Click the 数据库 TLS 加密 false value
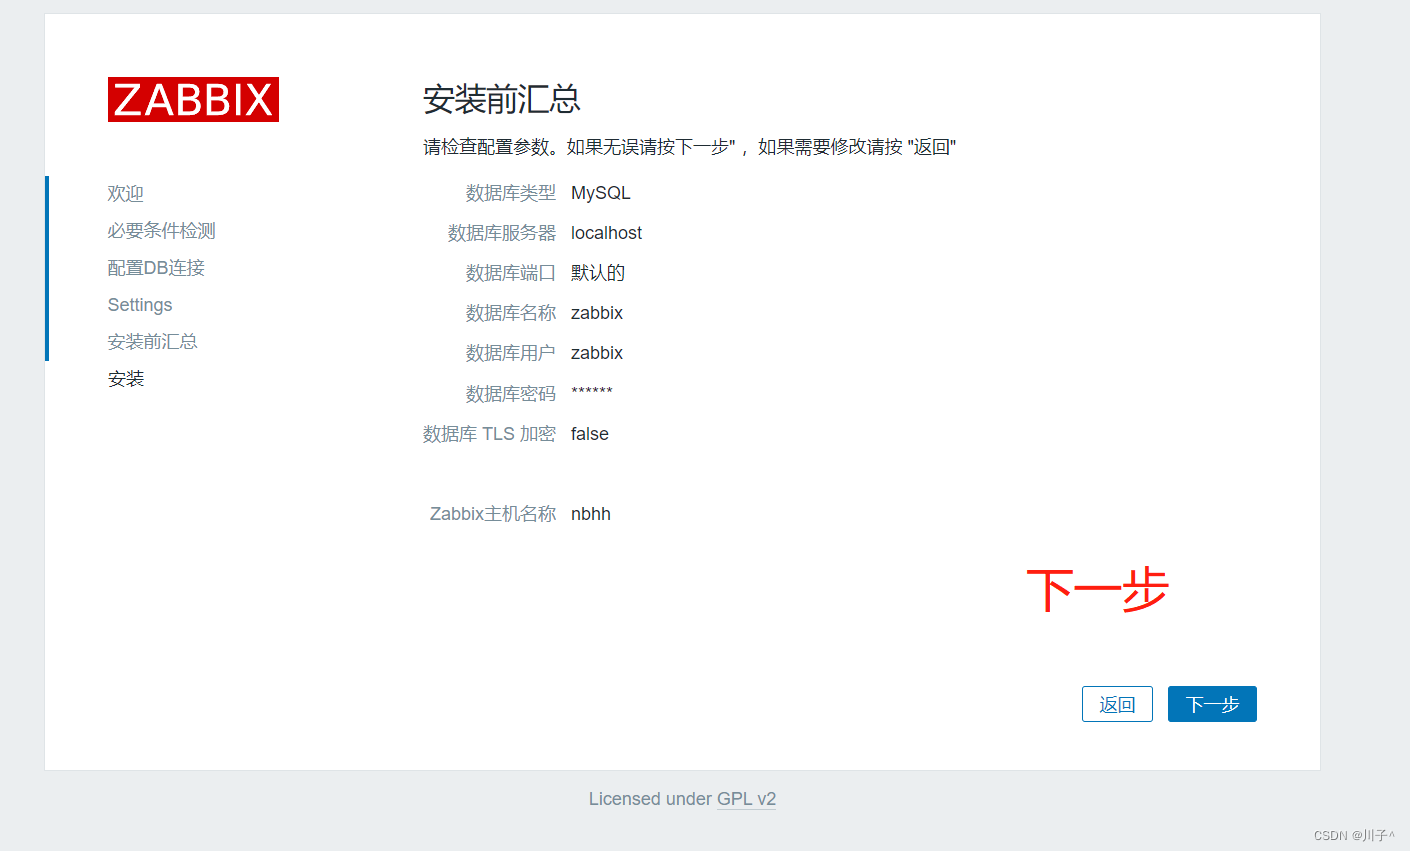The width and height of the screenshot is (1410, 851). (x=589, y=433)
